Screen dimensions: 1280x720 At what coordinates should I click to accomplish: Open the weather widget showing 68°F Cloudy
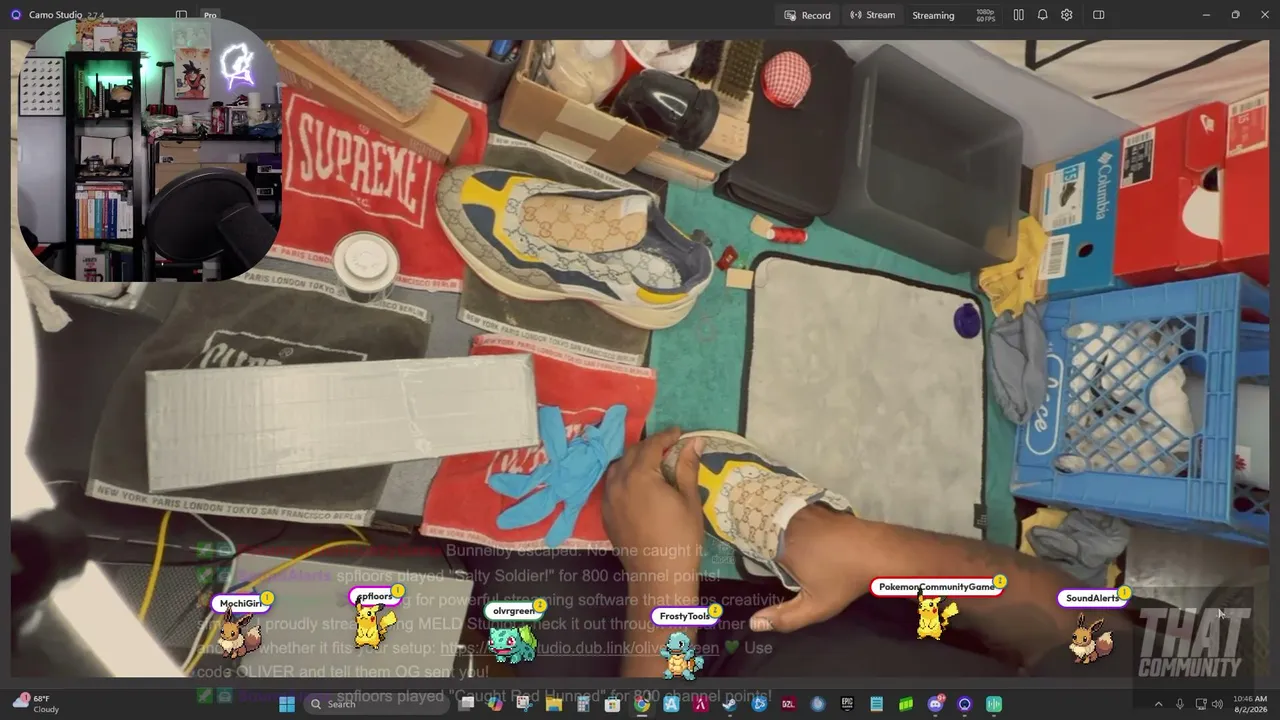click(36, 703)
